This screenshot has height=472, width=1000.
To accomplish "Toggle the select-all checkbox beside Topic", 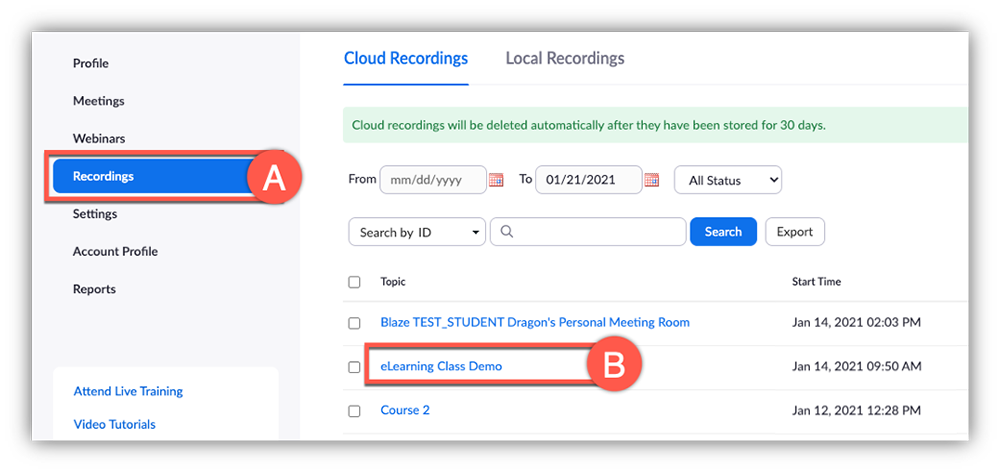I will (354, 282).
